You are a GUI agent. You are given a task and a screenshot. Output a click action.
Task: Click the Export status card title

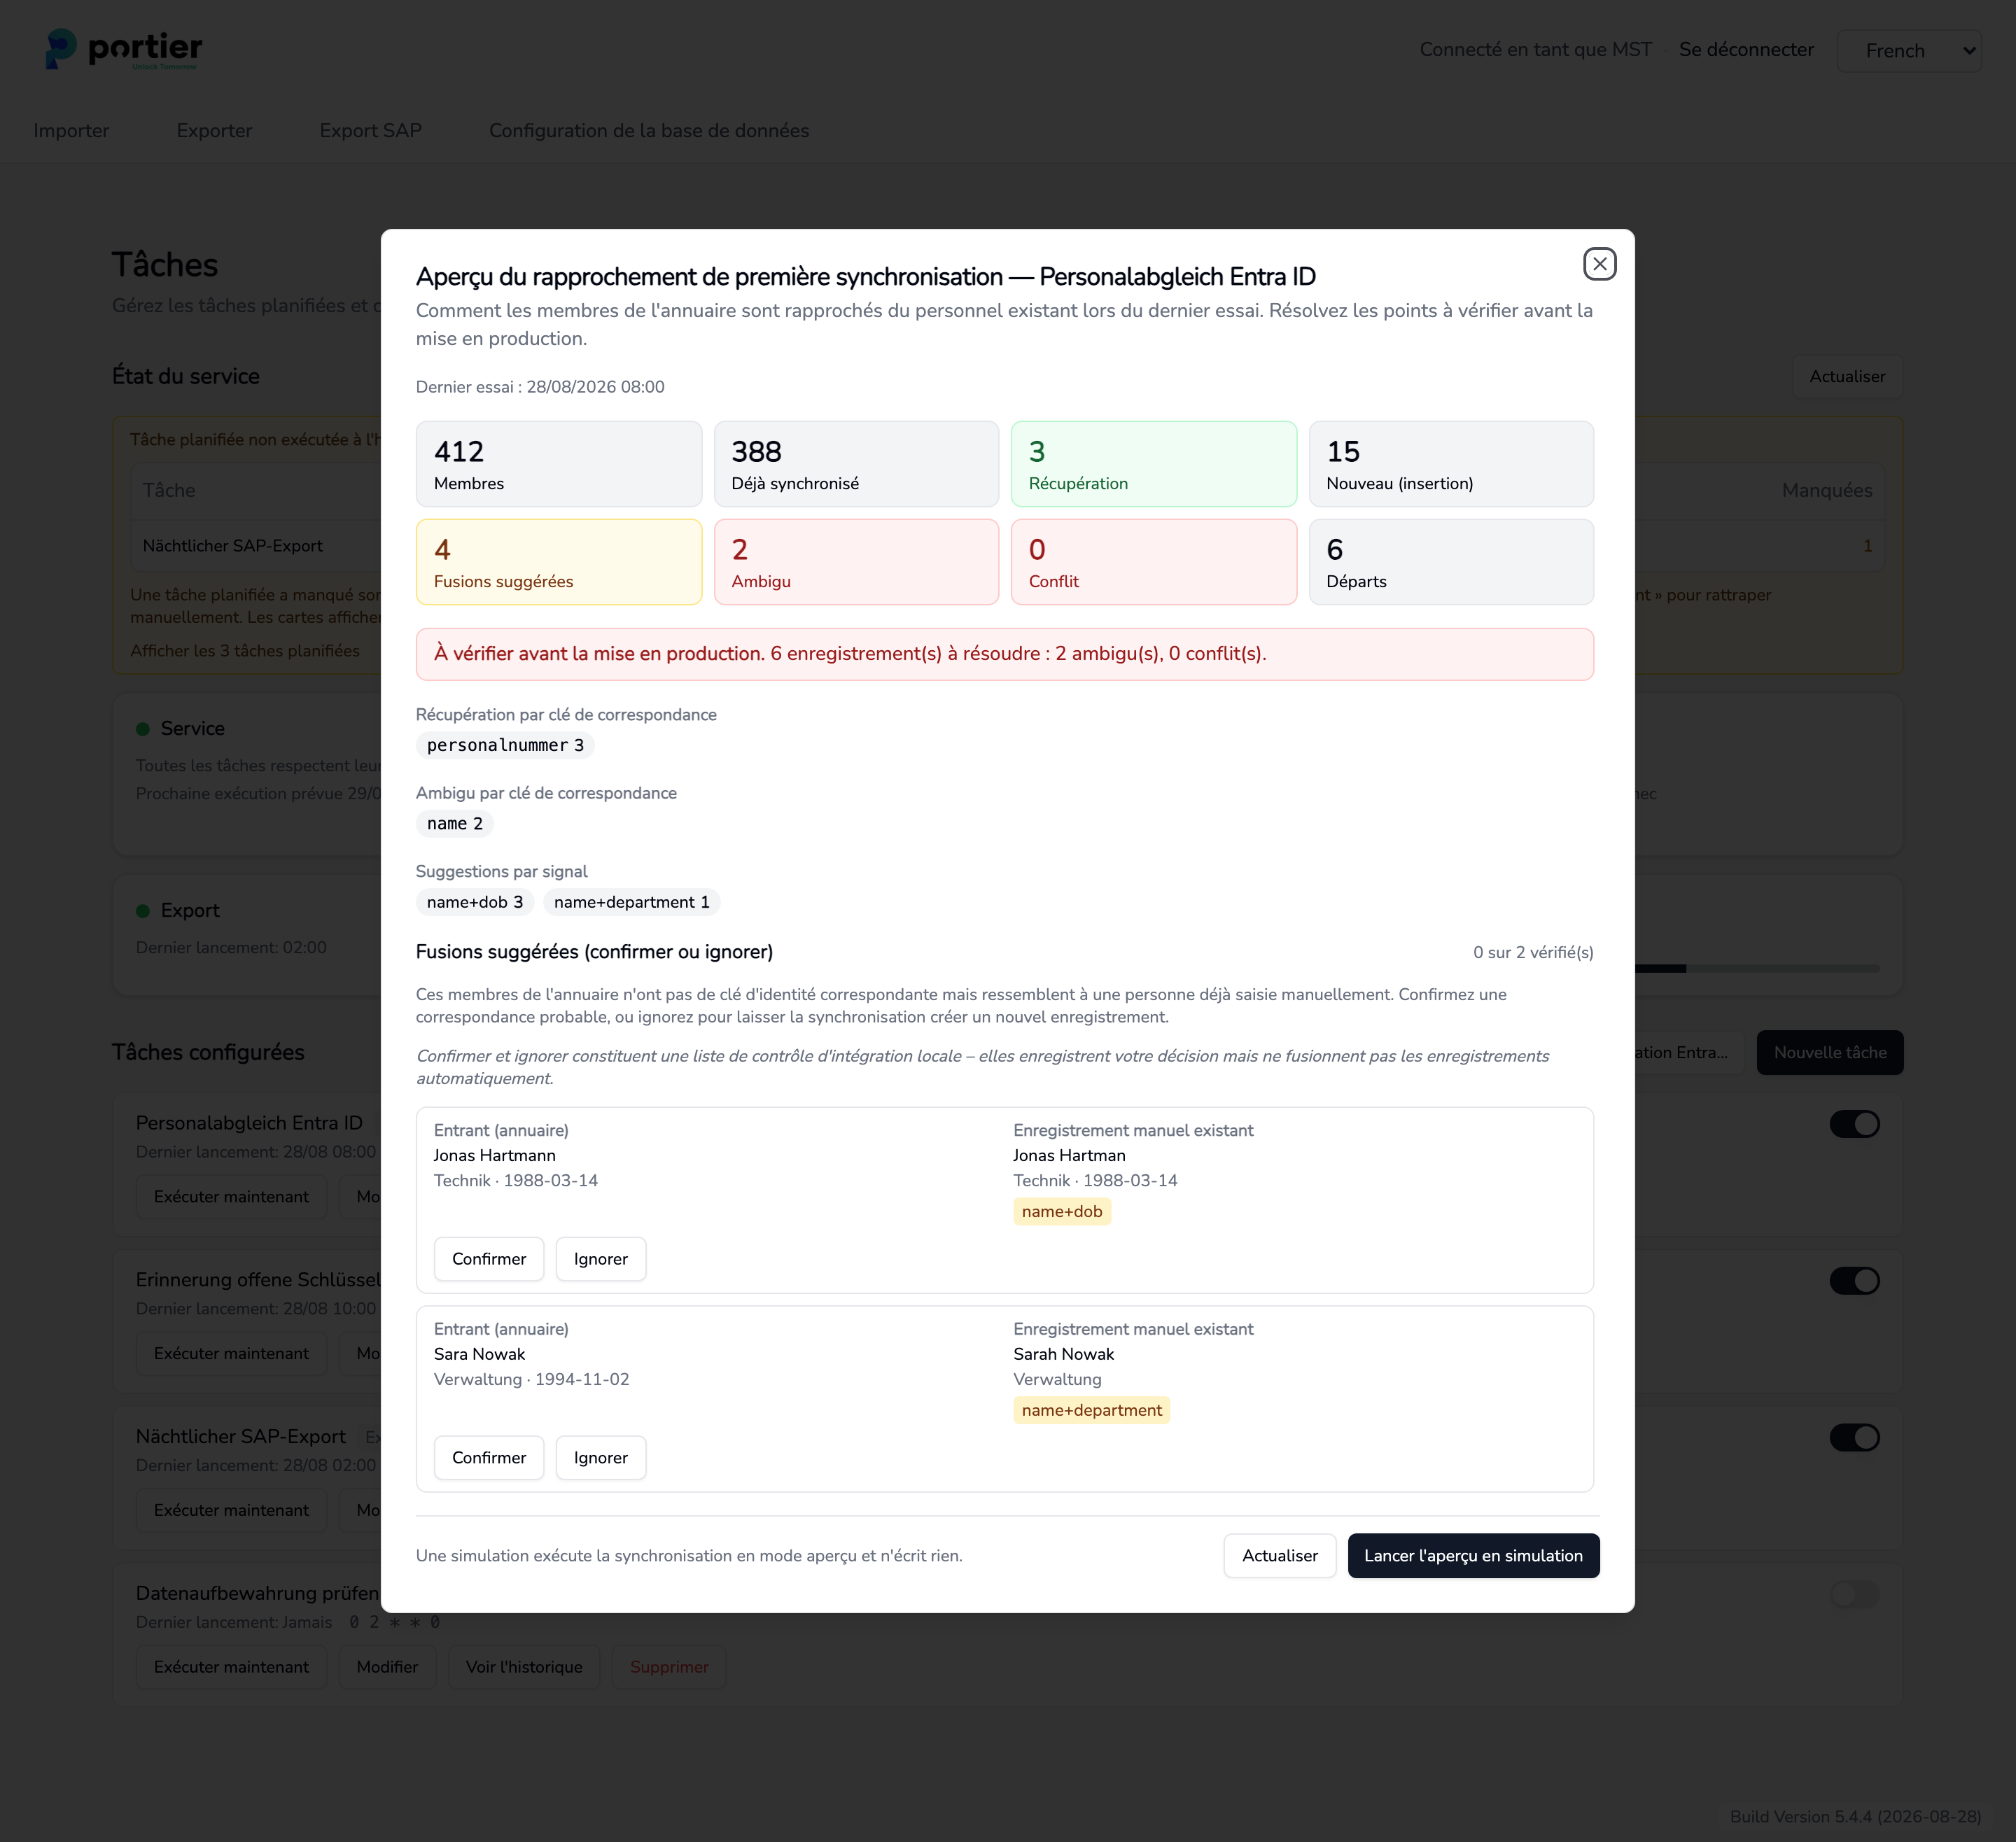coord(190,911)
